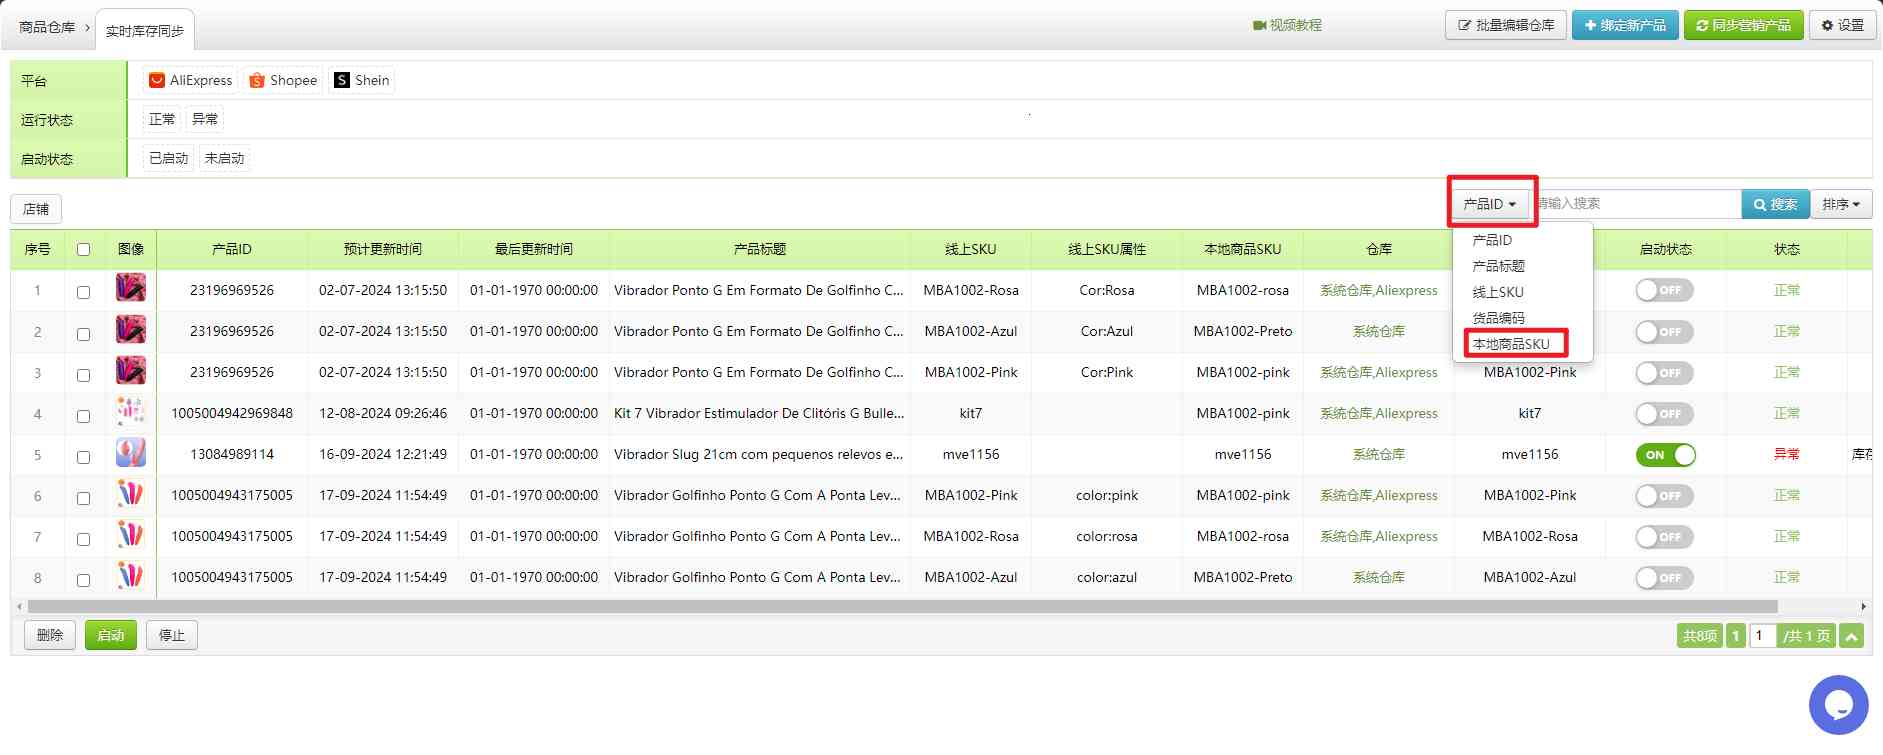This screenshot has height=755, width=1883.
Task: Select the Shopee platform filter
Action: (283, 80)
